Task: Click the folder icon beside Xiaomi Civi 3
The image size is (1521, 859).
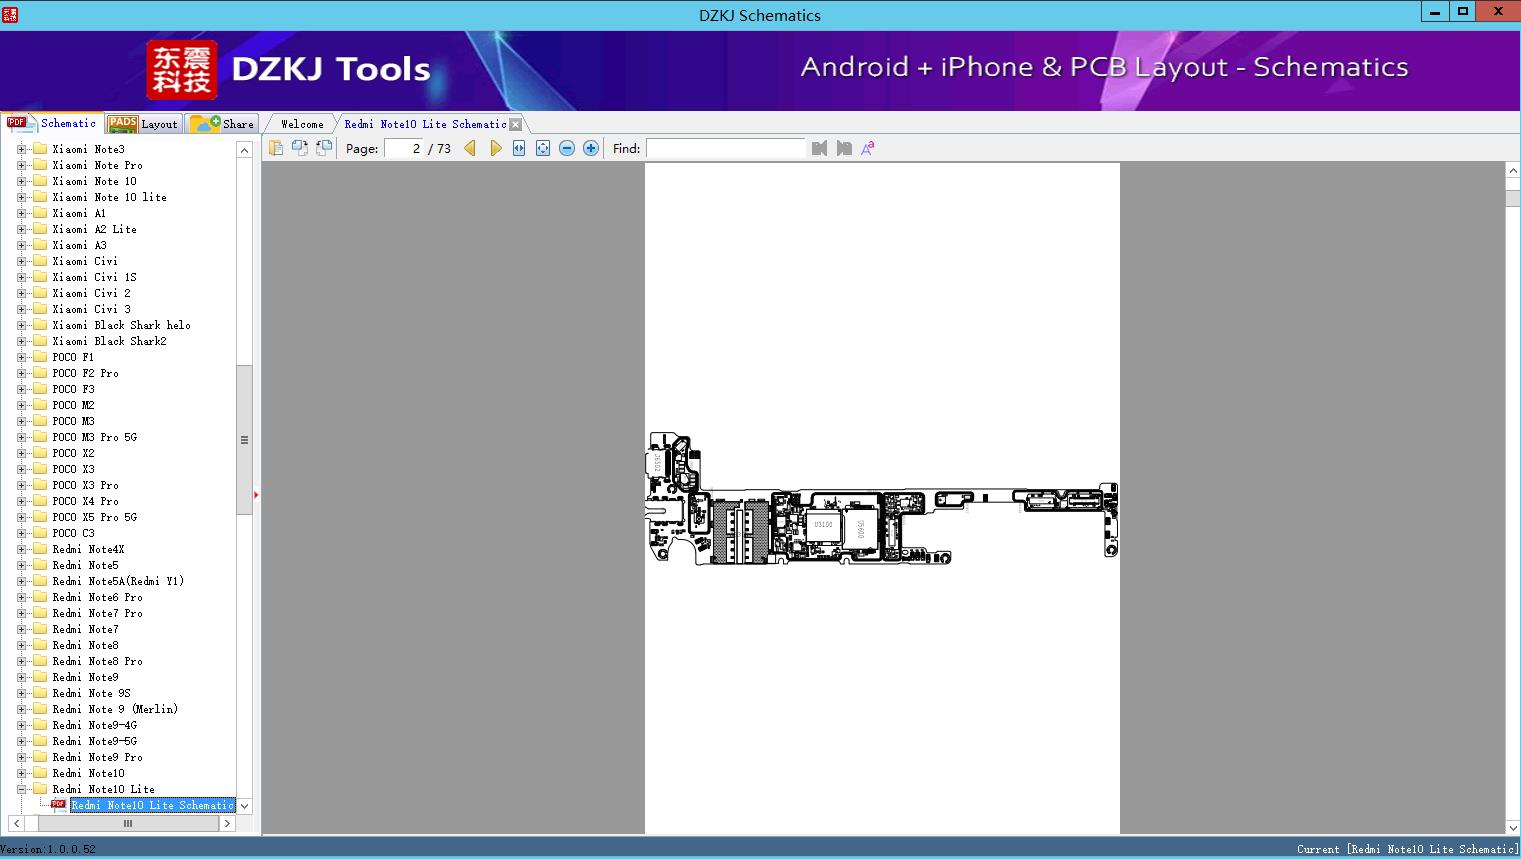Action: click(x=40, y=309)
